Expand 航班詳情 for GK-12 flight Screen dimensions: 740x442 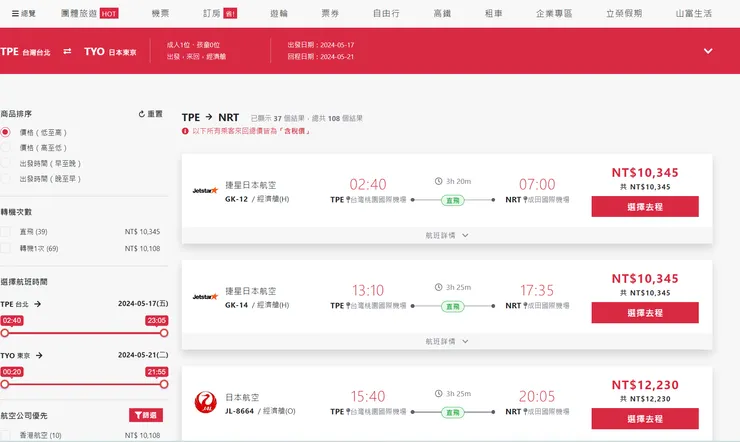click(x=447, y=235)
